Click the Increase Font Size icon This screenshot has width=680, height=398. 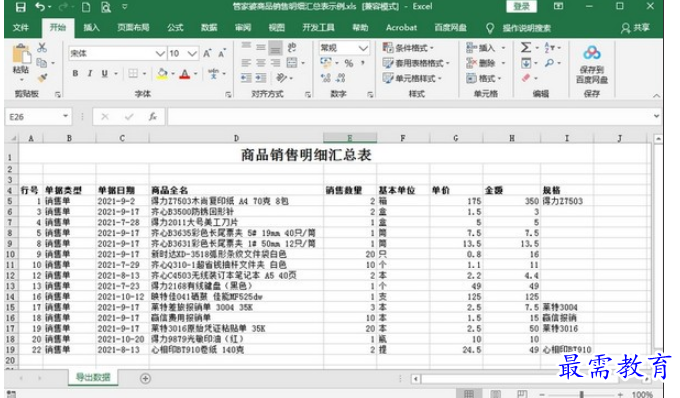(207, 53)
